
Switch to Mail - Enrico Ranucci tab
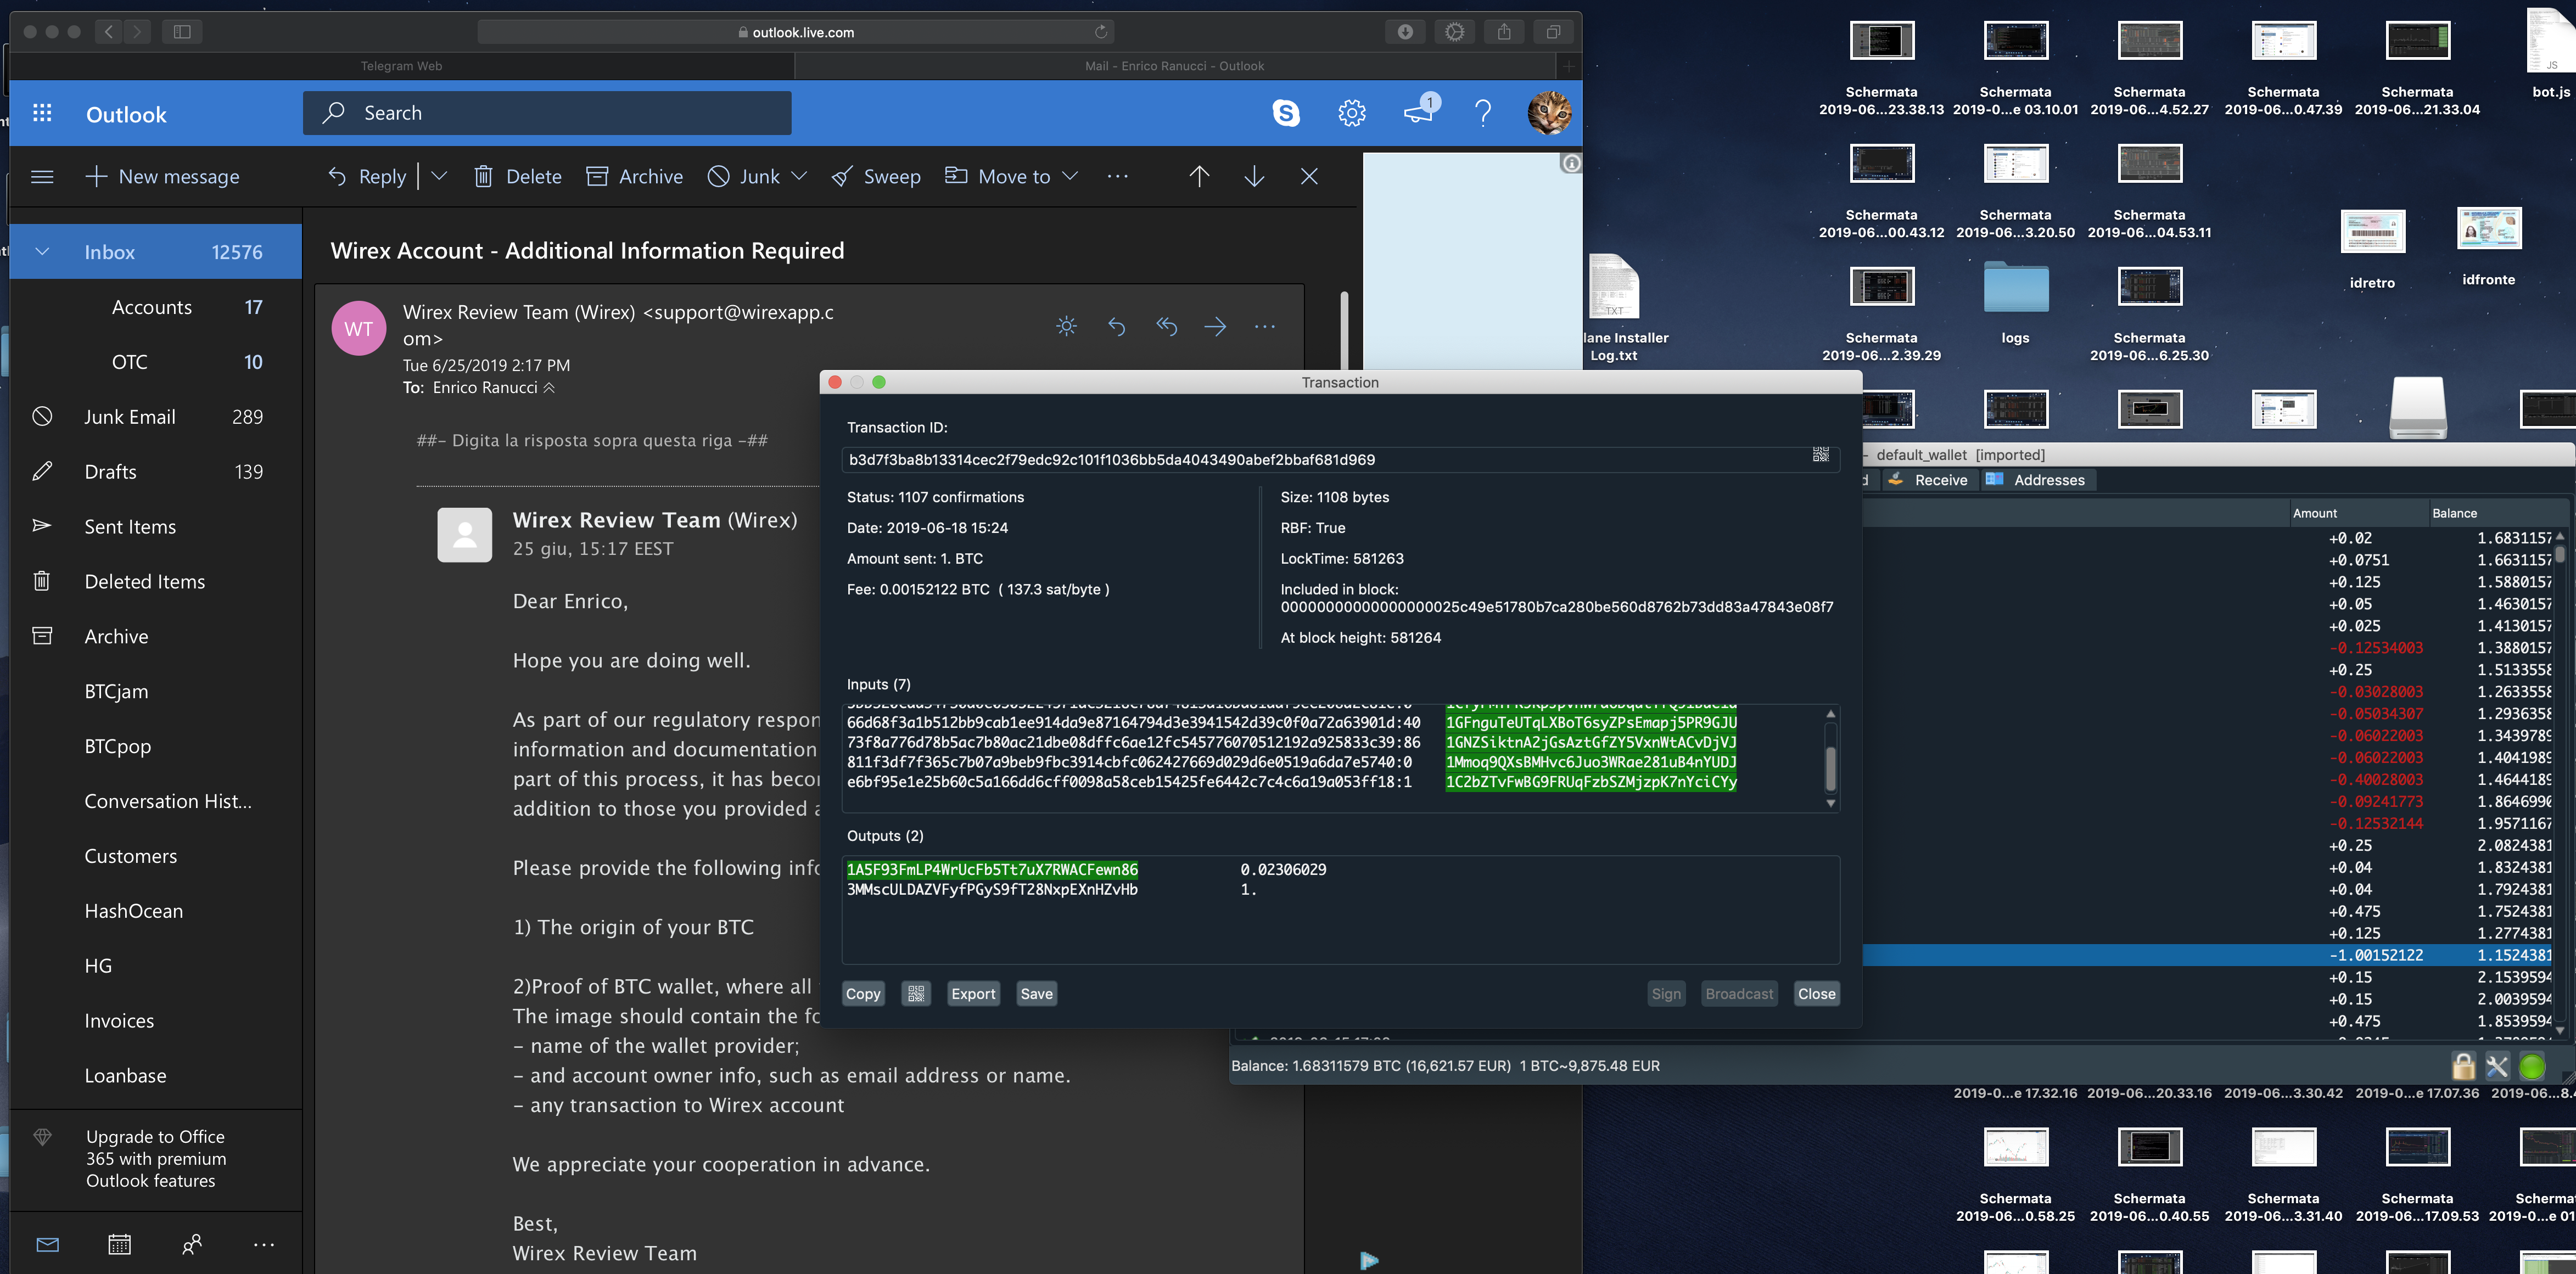[1174, 66]
